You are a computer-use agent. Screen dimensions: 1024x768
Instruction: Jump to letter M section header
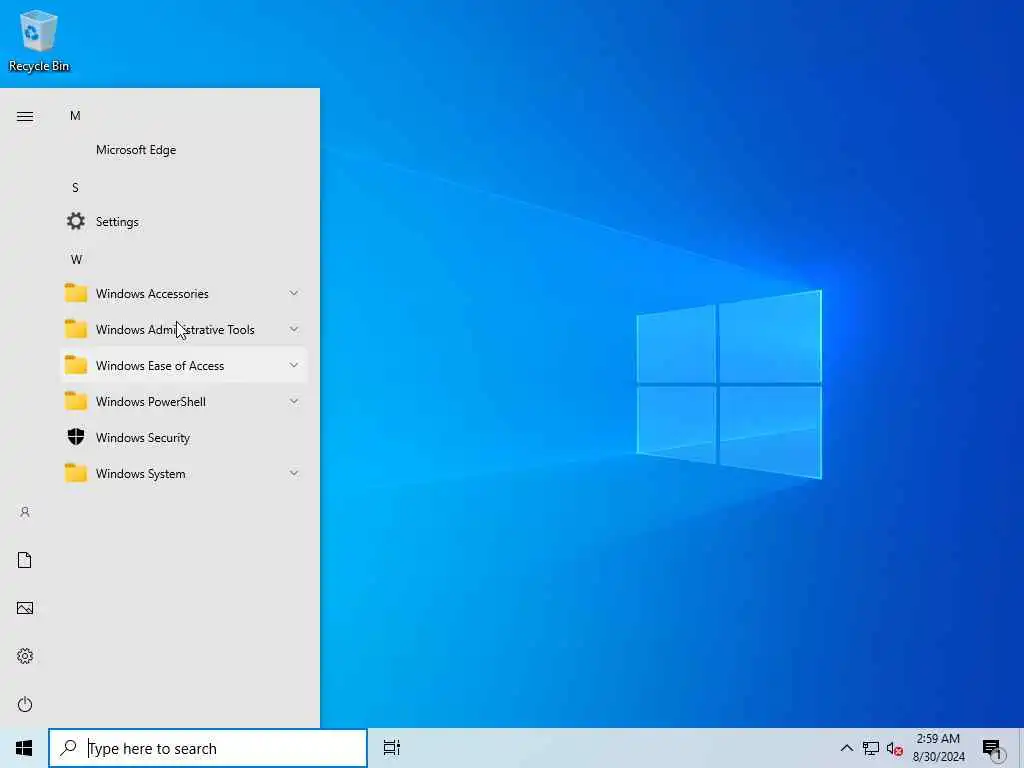pos(75,116)
